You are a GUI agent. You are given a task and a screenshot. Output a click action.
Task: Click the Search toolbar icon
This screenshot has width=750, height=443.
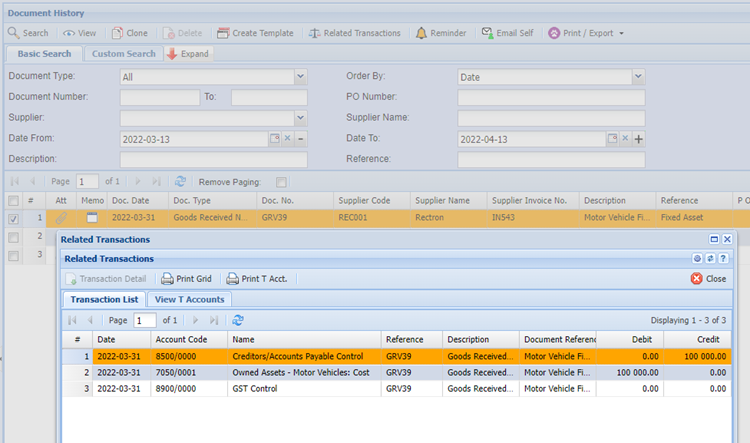click(x=13, y=33)
